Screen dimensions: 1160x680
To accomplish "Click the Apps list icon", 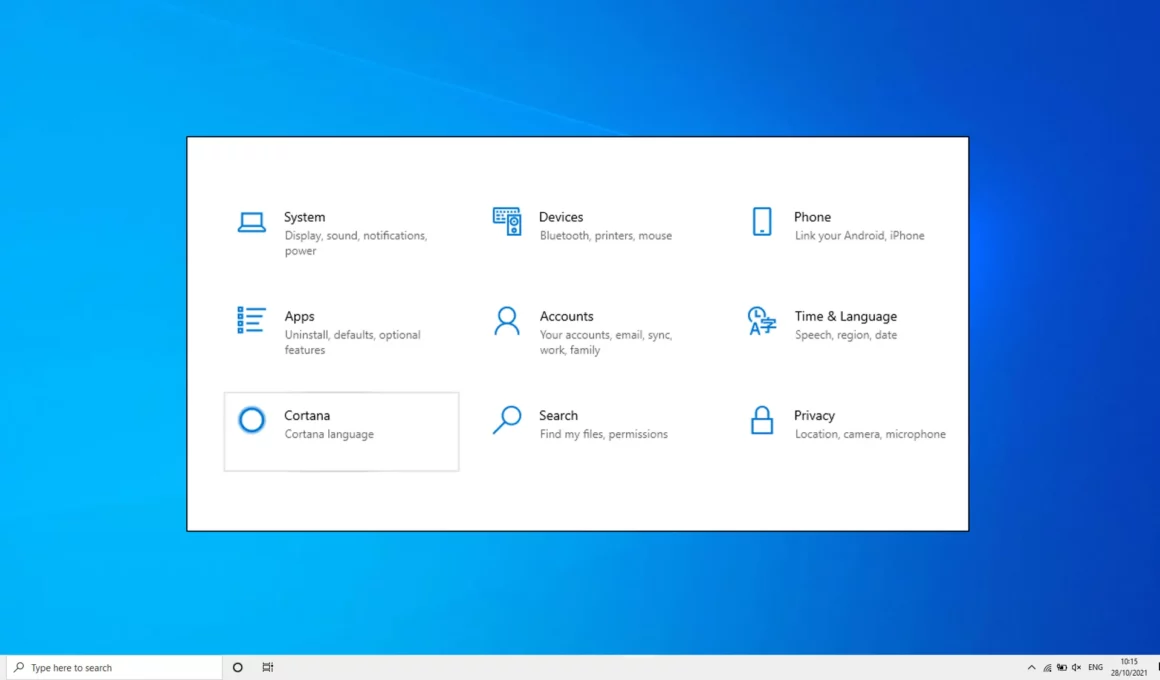I will pos(252,320).
